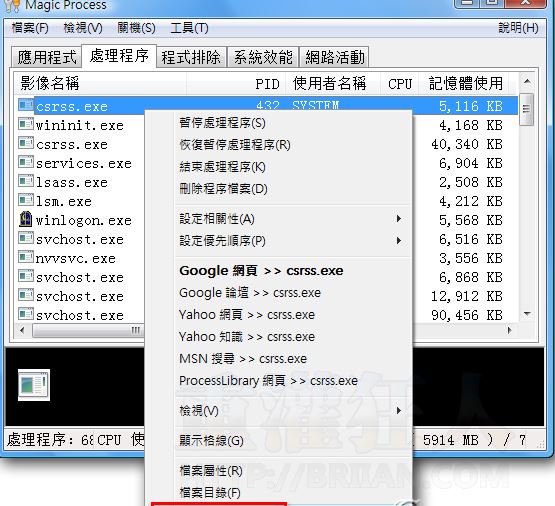
Task: Expand the 設定相關性(A) submenu arrow
Action: 399,219
